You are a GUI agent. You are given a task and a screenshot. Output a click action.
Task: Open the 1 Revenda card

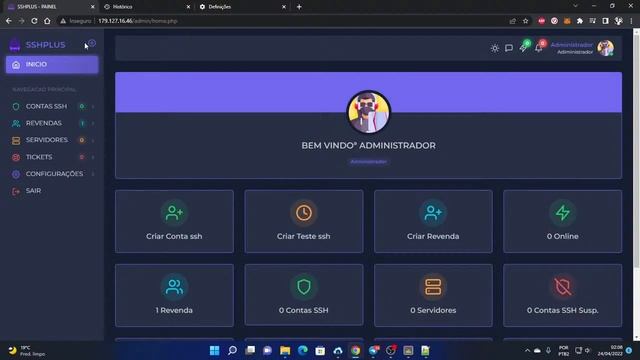tap(174, 296)
